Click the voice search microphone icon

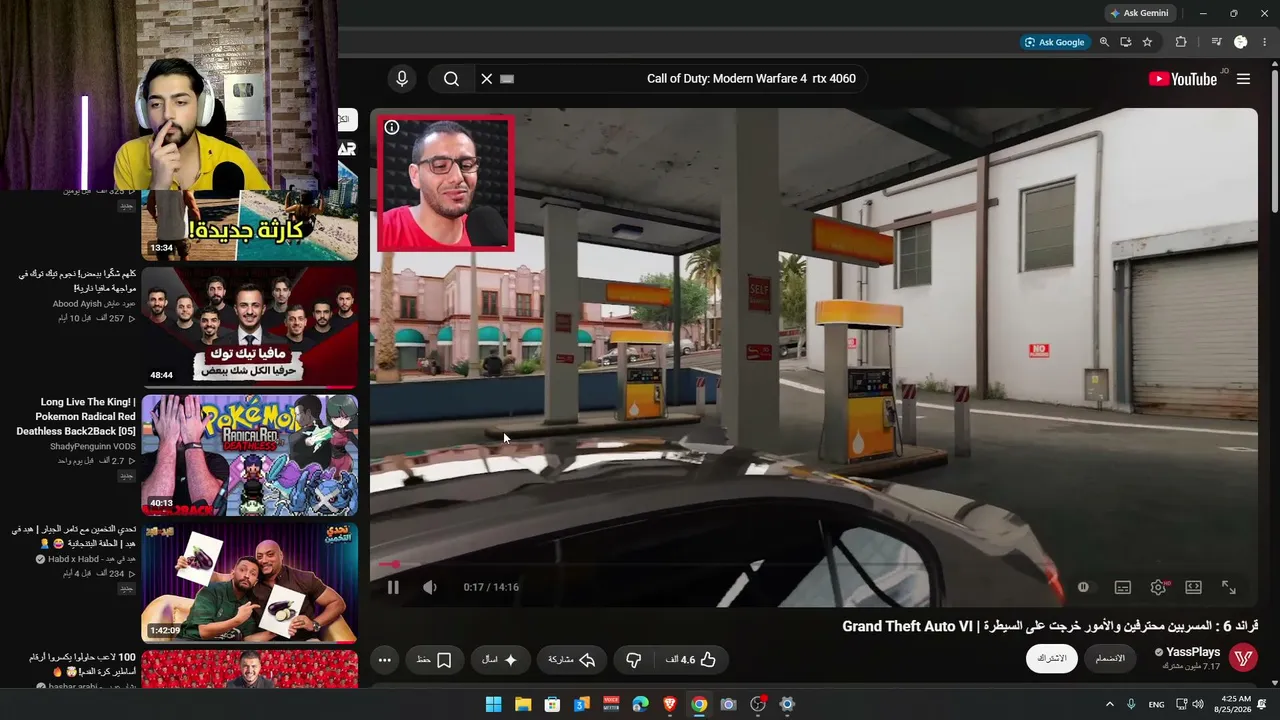point(401,79)
